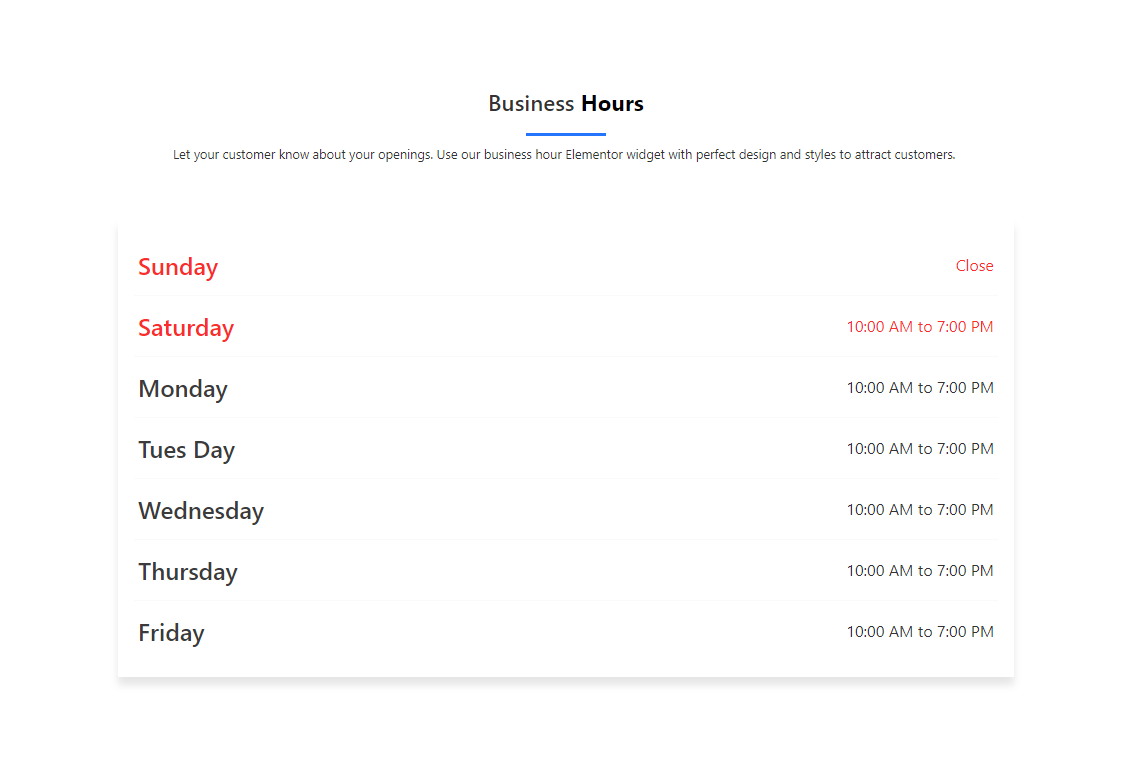The image size is (1129, 776).
Task: Click the bold word Hours in title
Action: coord(612,104)
